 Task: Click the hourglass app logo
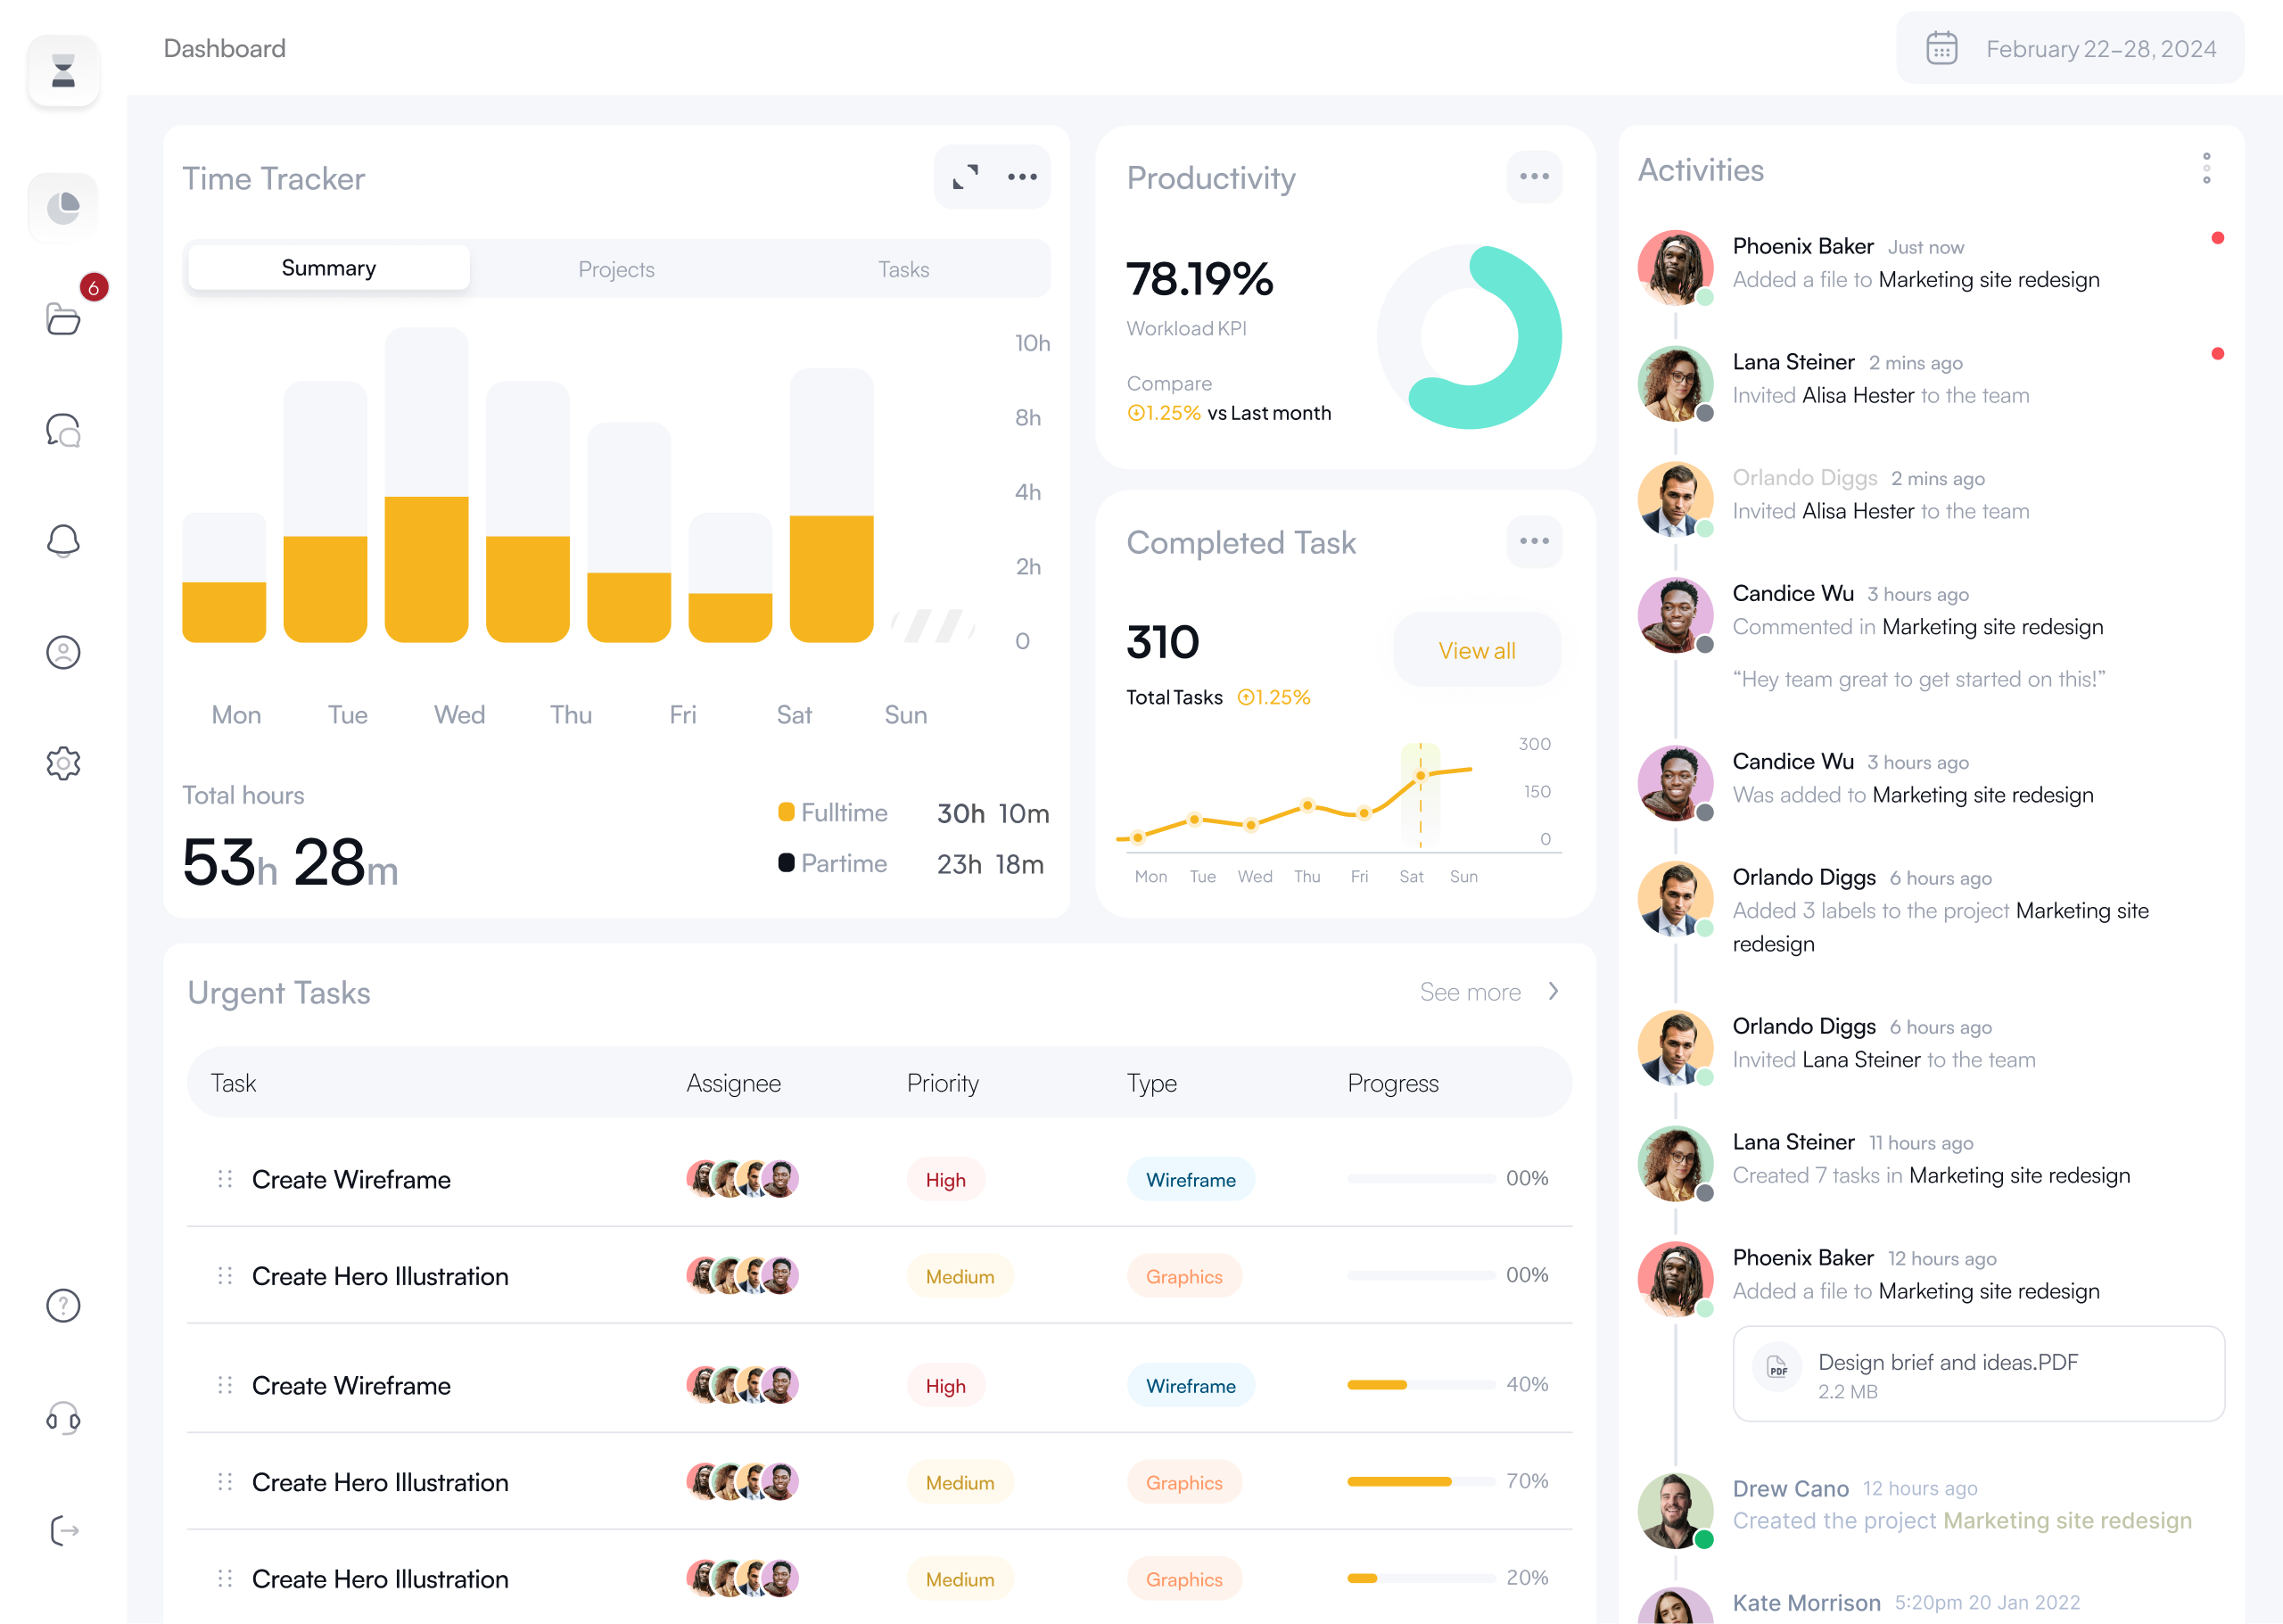pyautogui.click(x=63, y=71)
